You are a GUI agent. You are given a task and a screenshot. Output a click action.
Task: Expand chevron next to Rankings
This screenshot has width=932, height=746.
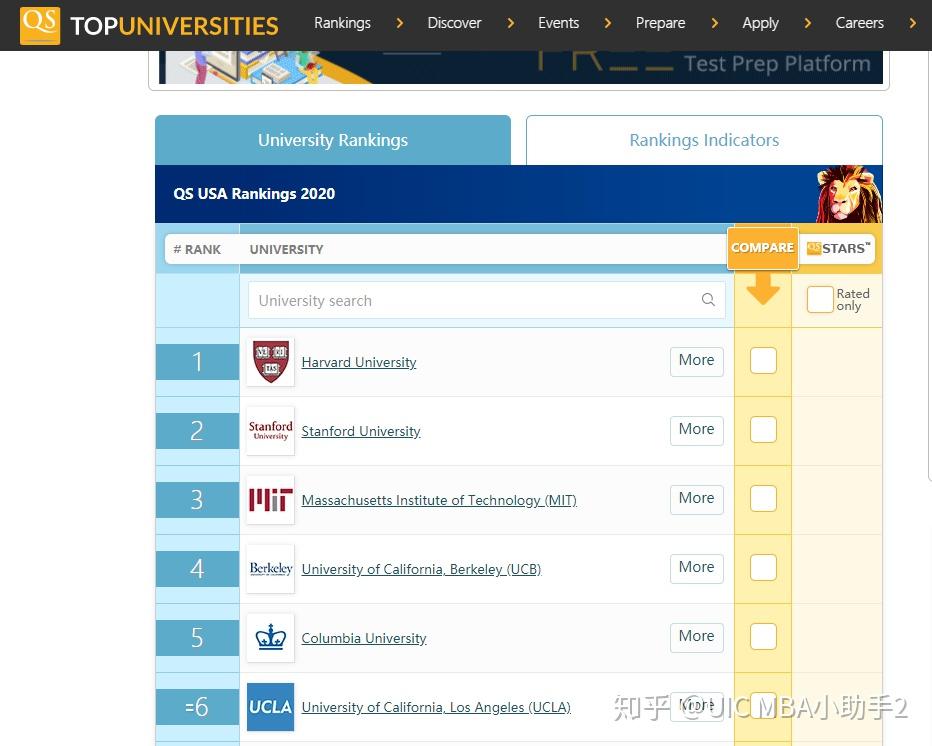point(399,23)
